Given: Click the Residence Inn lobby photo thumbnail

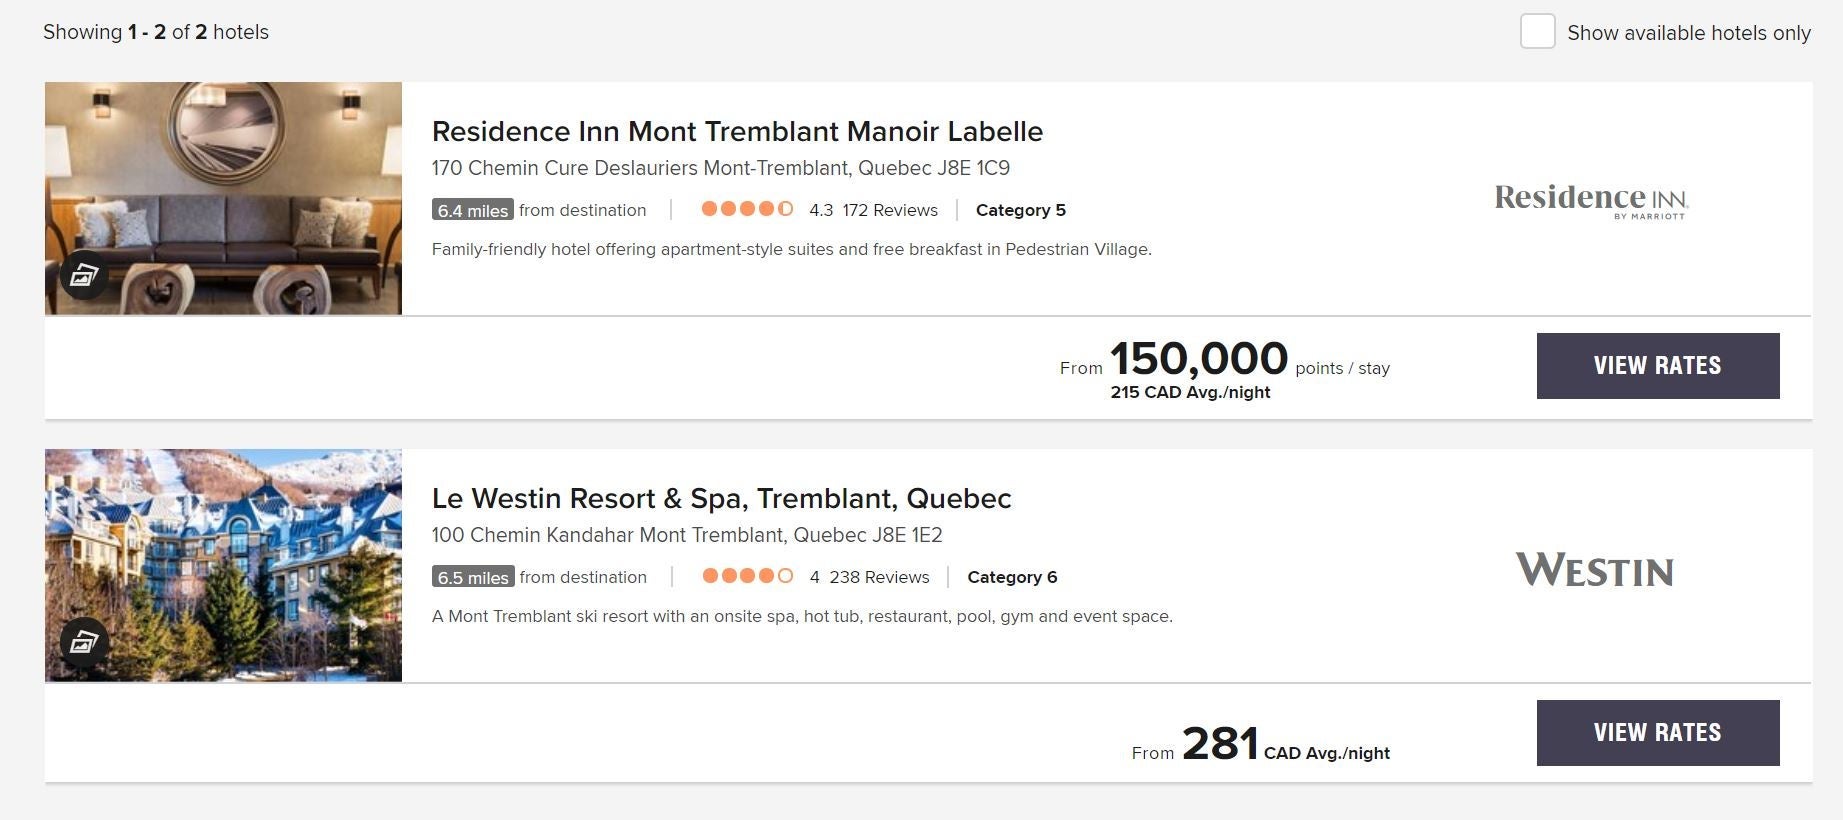Looking at the screenshot, I should pos(223,198).
